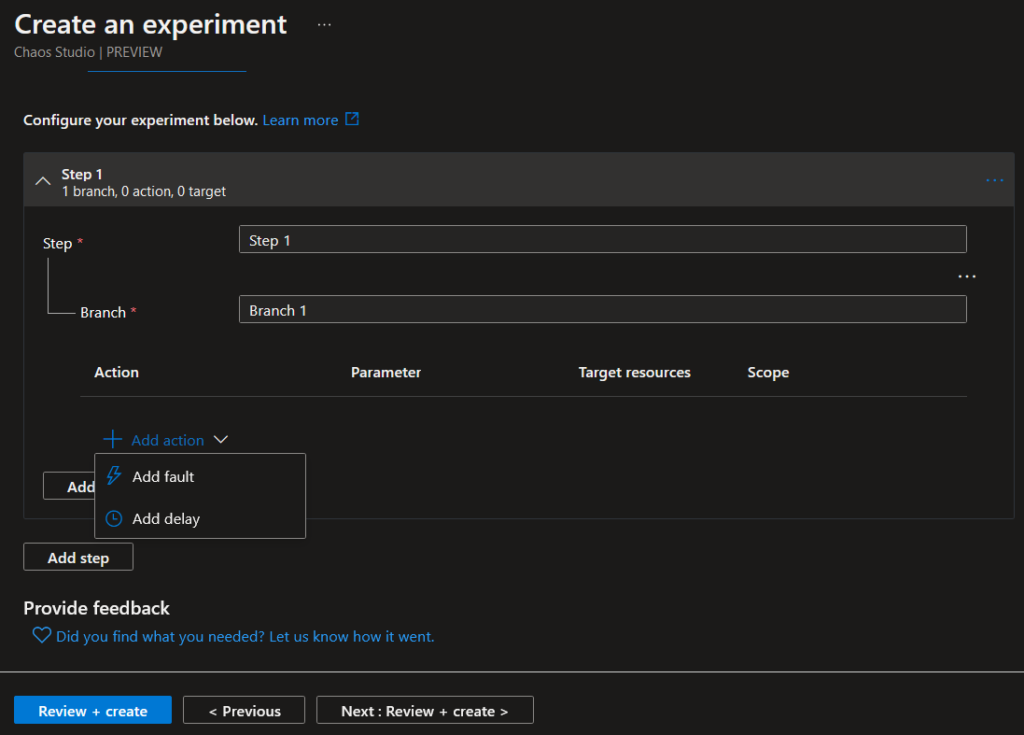Click the Action column header

coord(116,372)
